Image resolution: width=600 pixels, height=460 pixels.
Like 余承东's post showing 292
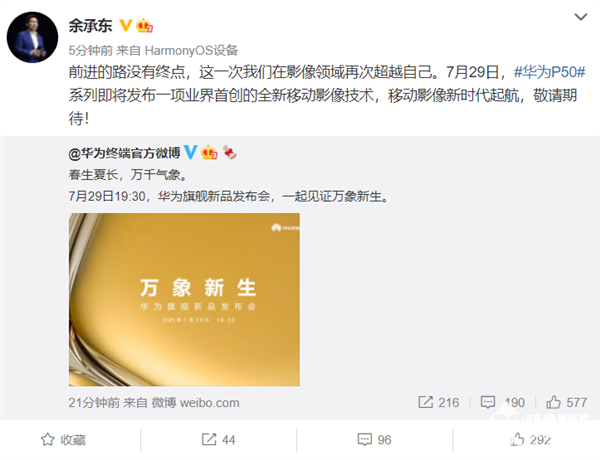point(531,440)
